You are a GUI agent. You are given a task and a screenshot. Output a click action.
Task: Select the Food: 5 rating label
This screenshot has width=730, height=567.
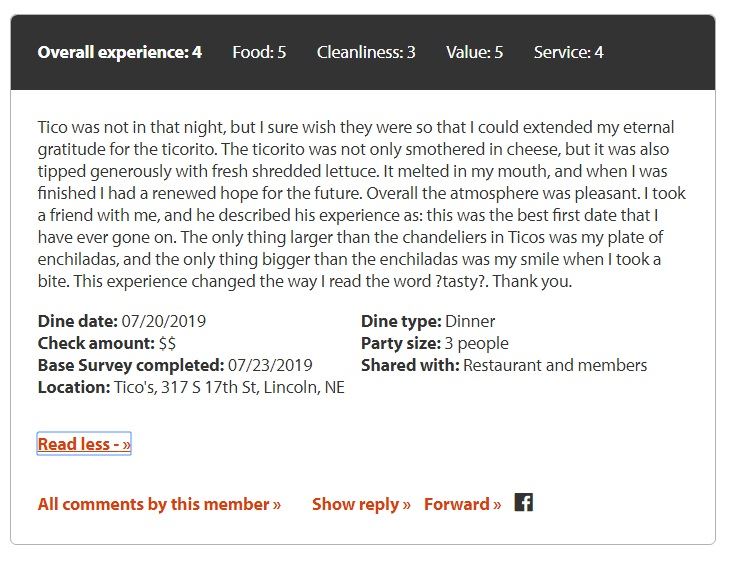pyautogui.click(x=259, y=52)
